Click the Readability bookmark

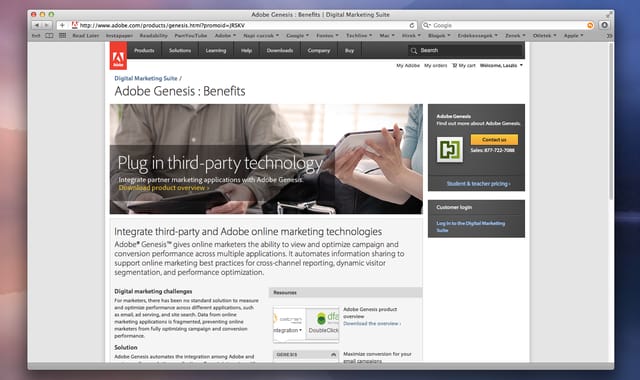(153, 36)
